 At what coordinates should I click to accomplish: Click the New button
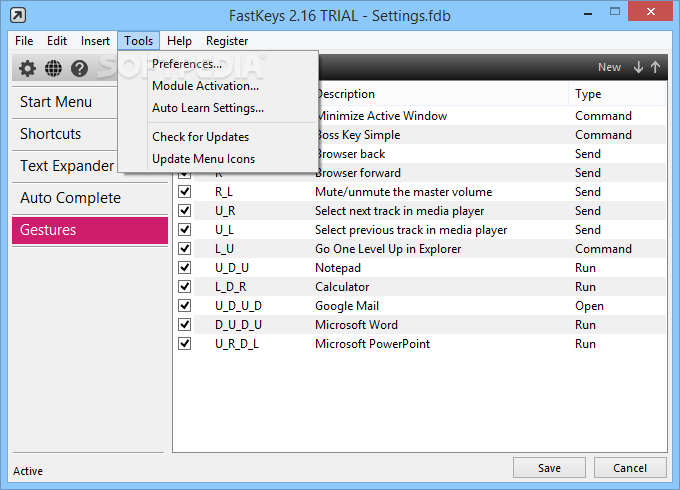609,67
